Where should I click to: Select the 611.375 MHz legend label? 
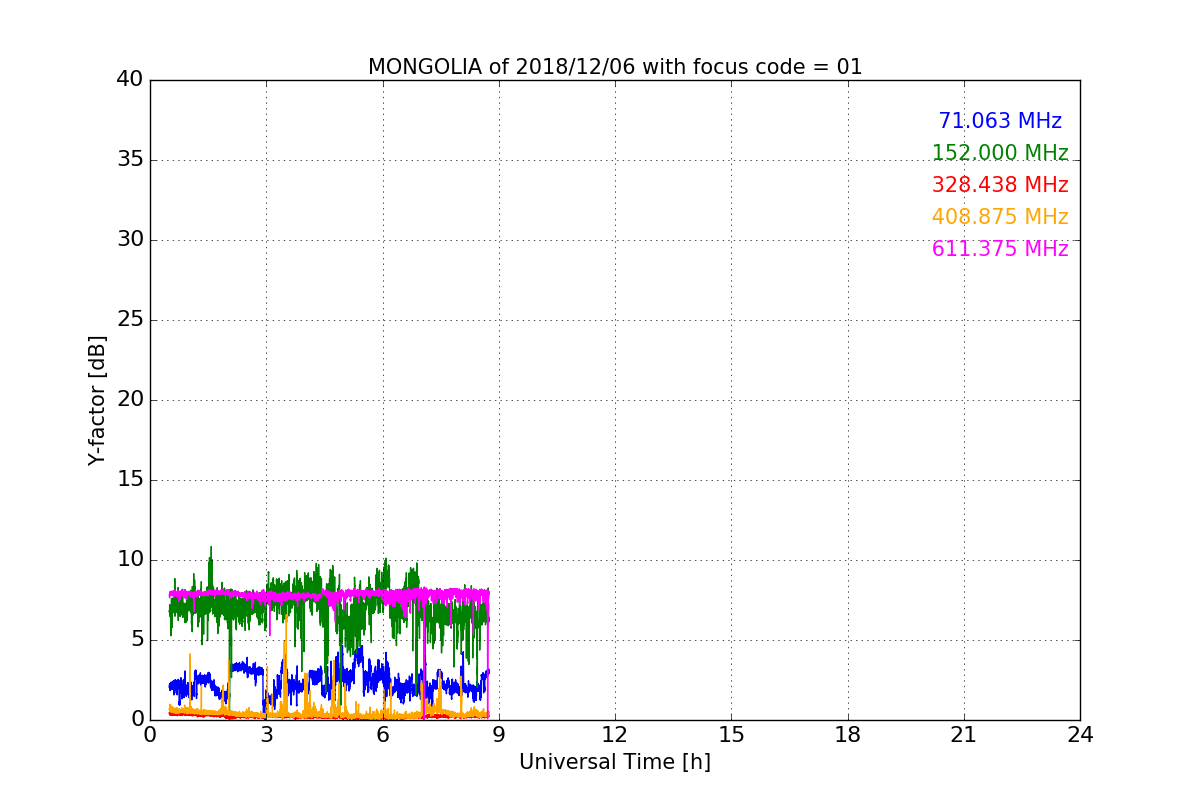[1000, 249]
